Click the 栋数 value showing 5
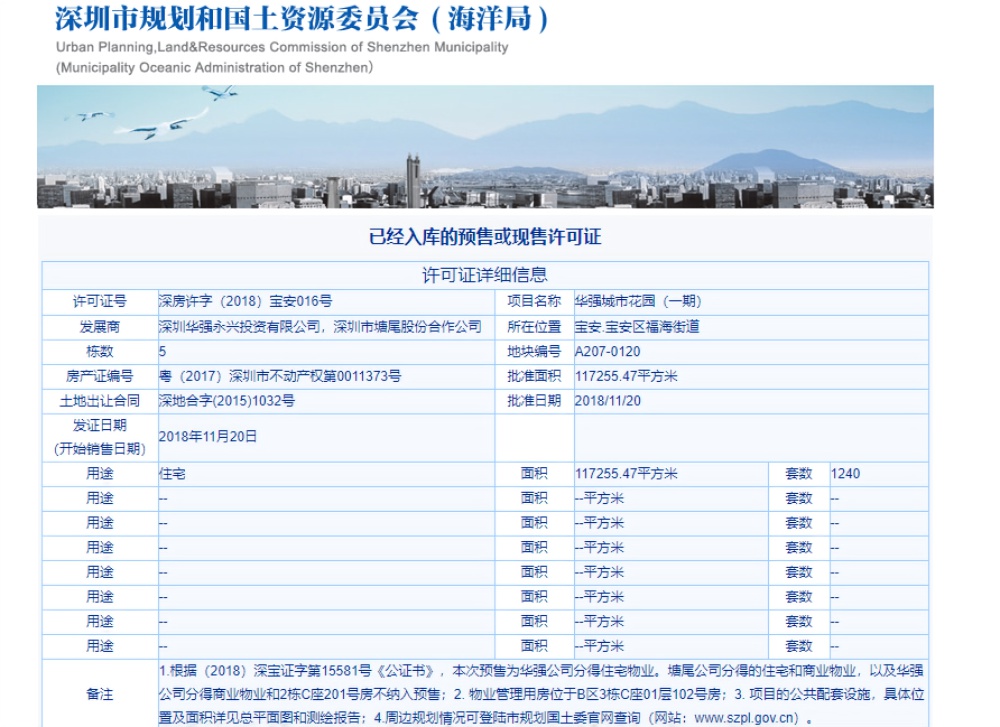Viewport: 1000px width, 727px height. [157, 351]
